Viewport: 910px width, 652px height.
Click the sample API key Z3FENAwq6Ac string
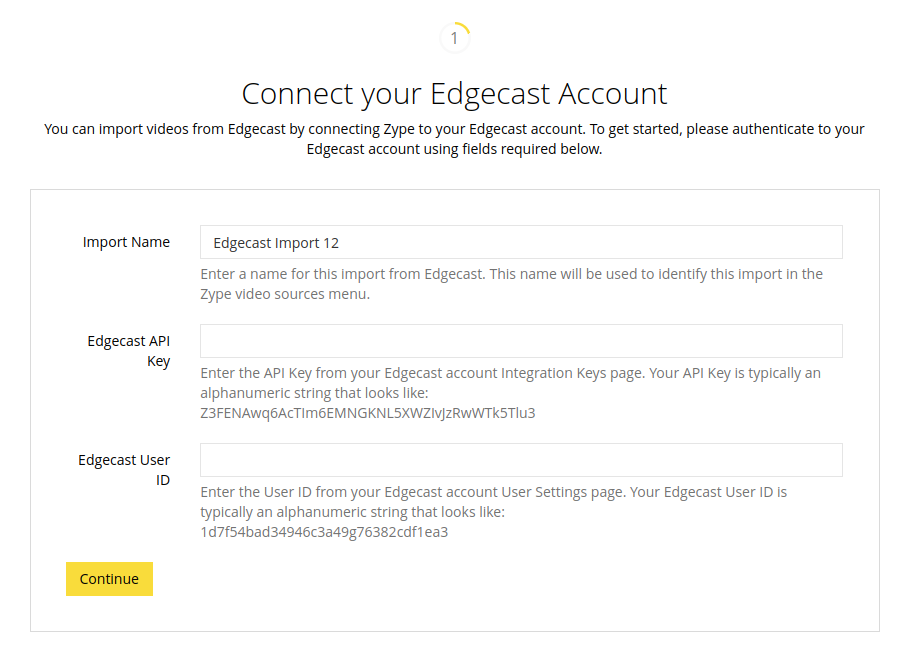(368, 413)
